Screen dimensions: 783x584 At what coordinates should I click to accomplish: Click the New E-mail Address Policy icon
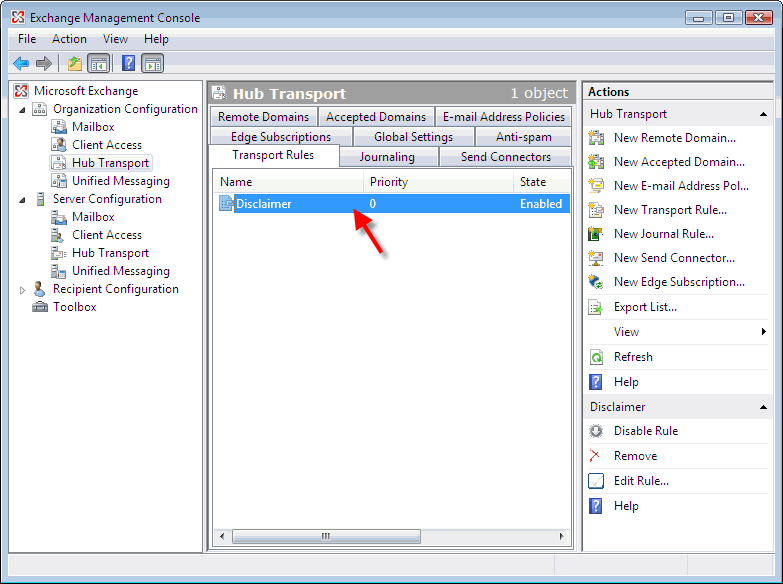(x=596, y=186)
